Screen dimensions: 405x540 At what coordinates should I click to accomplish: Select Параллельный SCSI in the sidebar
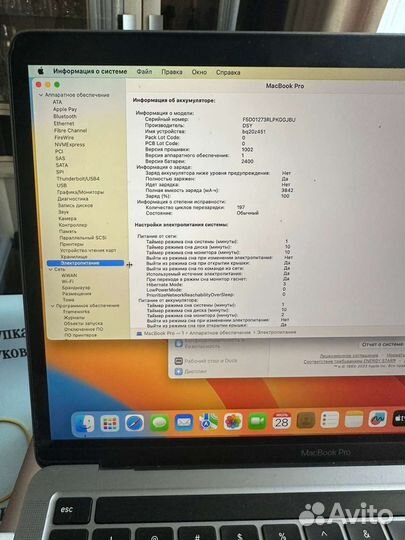[83, 238]
